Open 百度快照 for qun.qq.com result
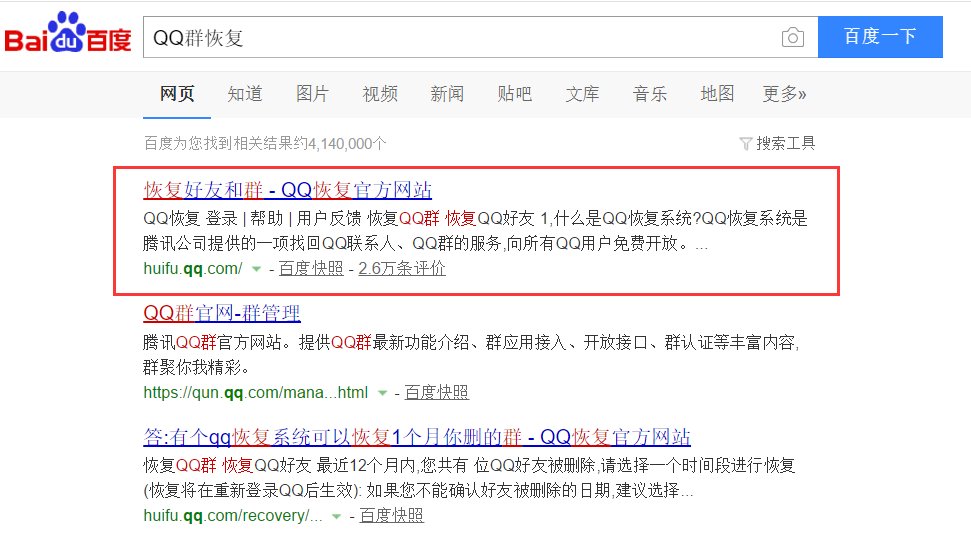Screen dimensions: 971x541 pyautogui.click(x=437, y=392)
